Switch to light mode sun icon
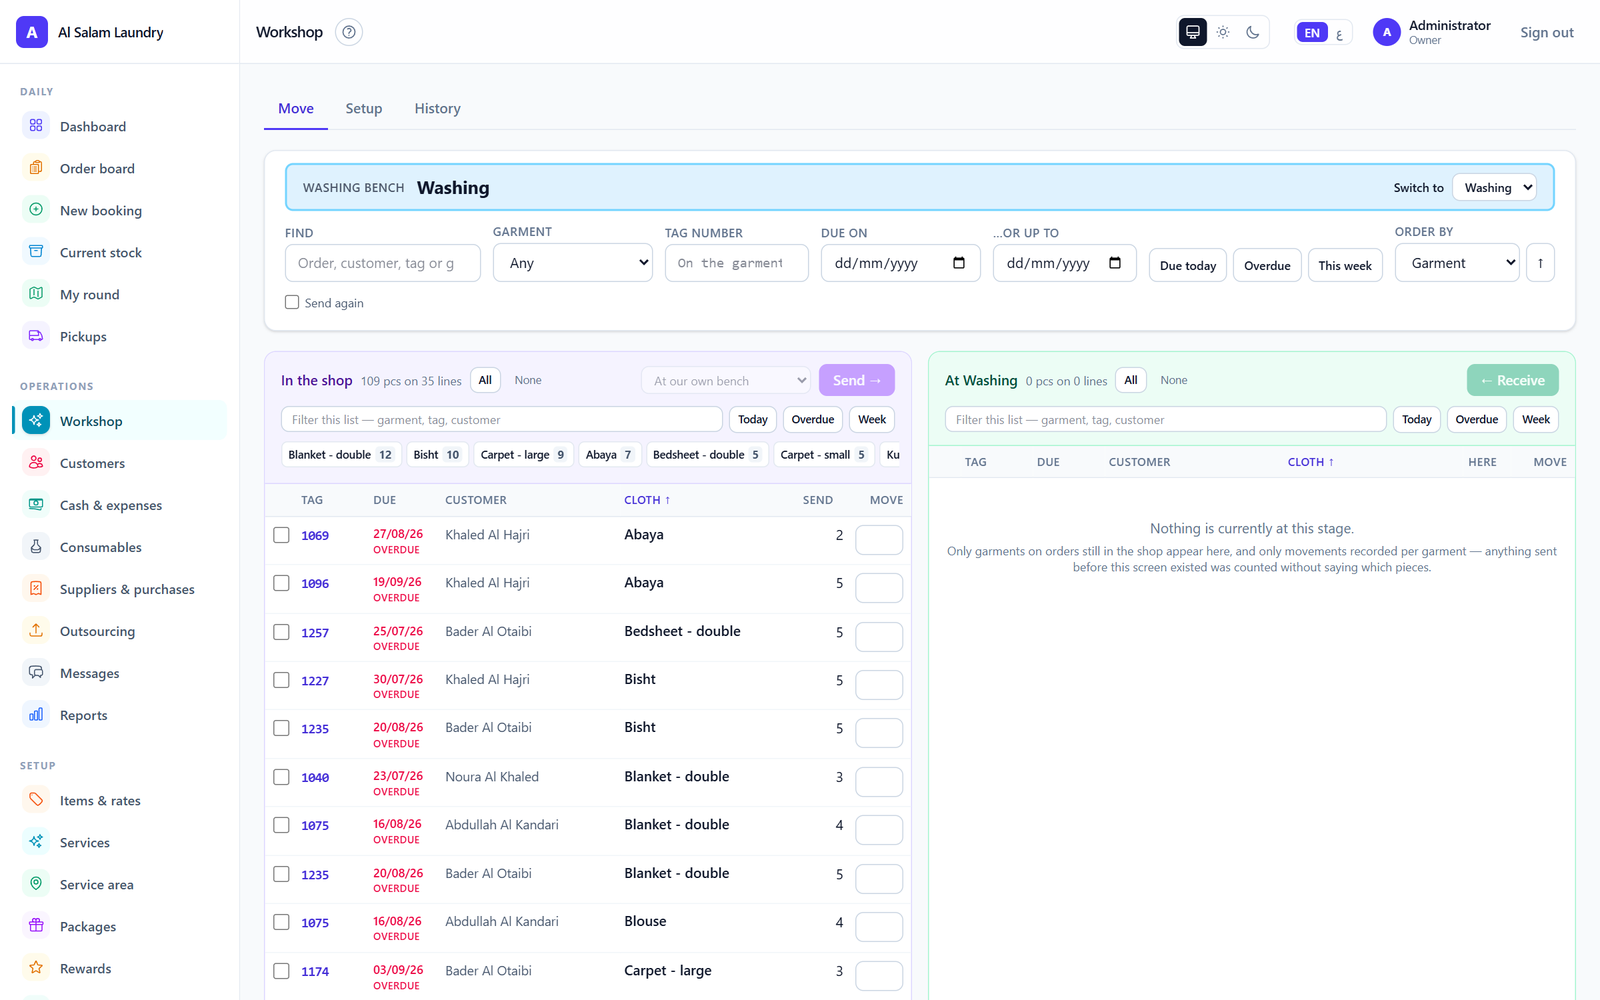This screenshot has width=1600, height=1000. pyautogui.click(x=1223, y=32)
